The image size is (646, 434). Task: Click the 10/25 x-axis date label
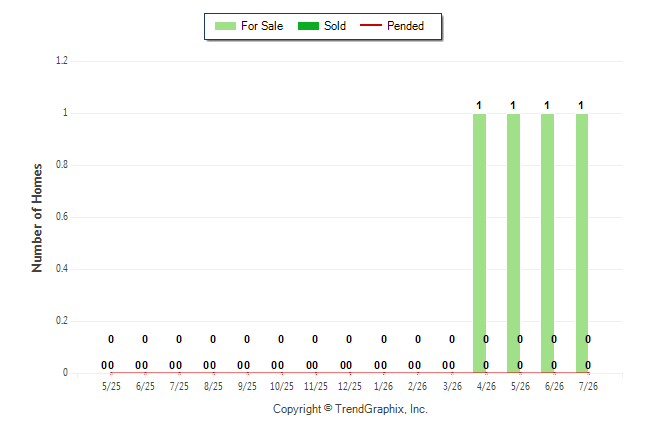coord(282,387)
